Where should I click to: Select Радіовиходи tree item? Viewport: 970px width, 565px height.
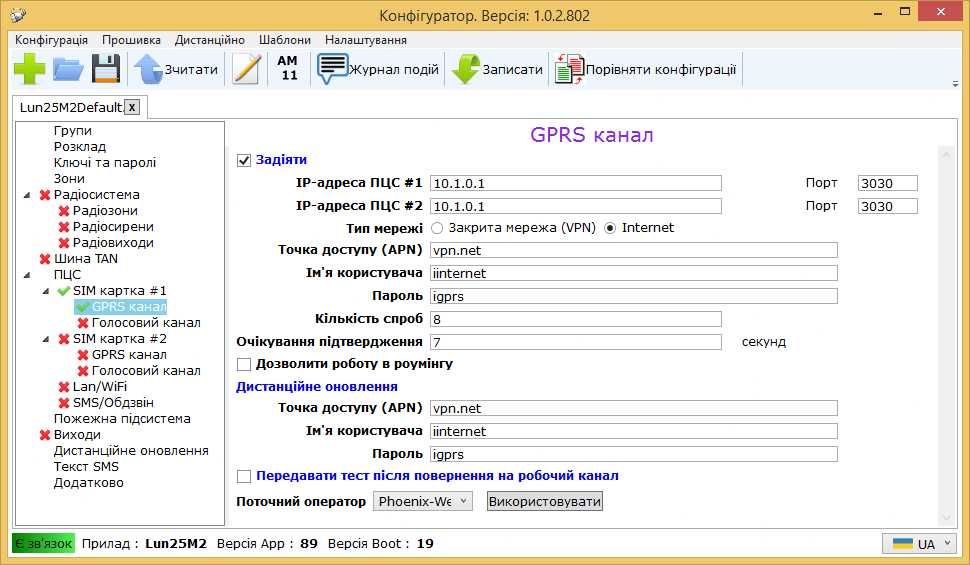tap(113, 243)
